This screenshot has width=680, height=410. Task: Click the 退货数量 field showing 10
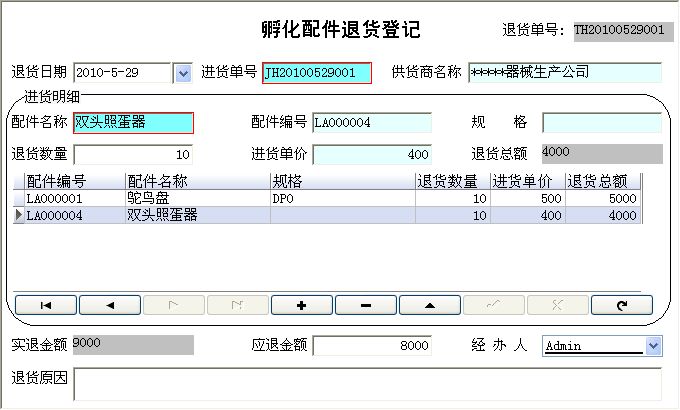click(133, 154)
